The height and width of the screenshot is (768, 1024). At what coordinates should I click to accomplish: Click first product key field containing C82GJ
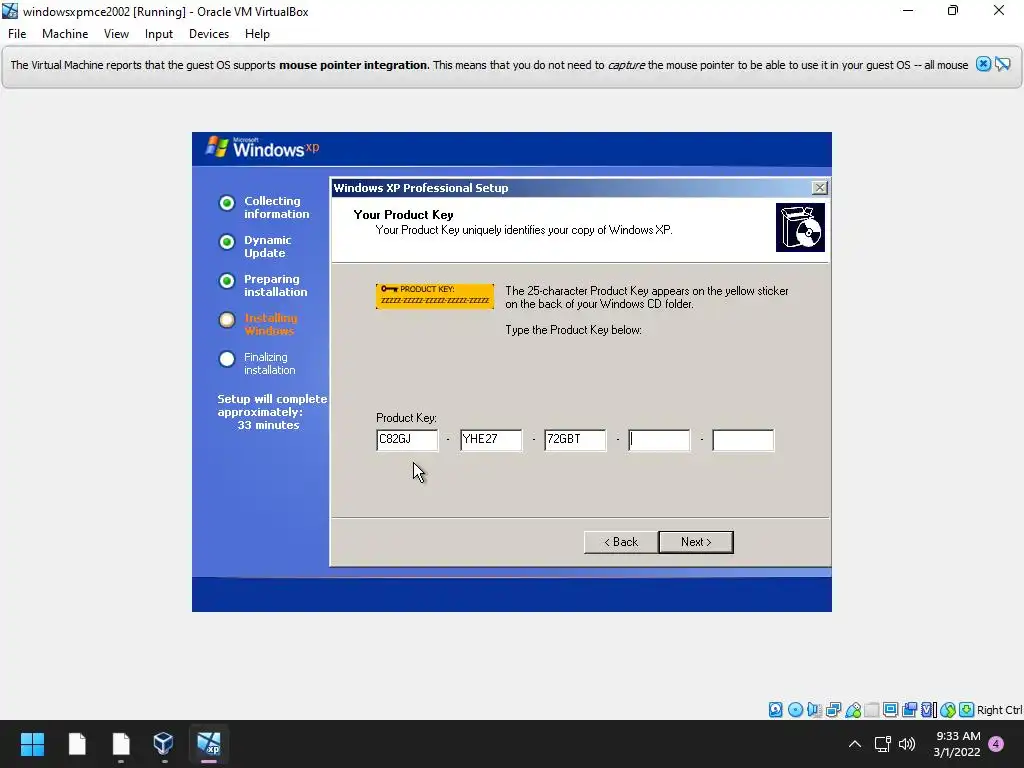[x=407, y=440]
